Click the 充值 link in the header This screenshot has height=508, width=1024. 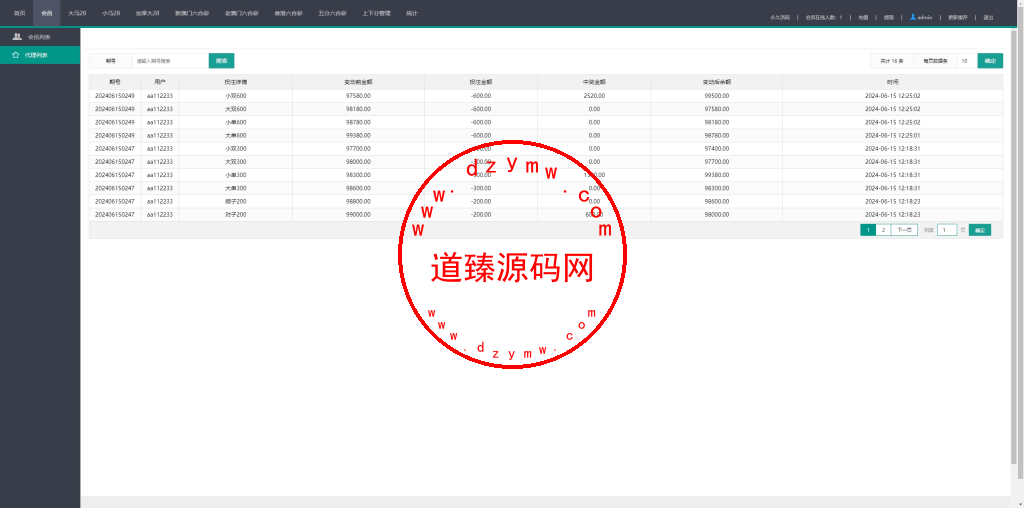tap(863, 18)
